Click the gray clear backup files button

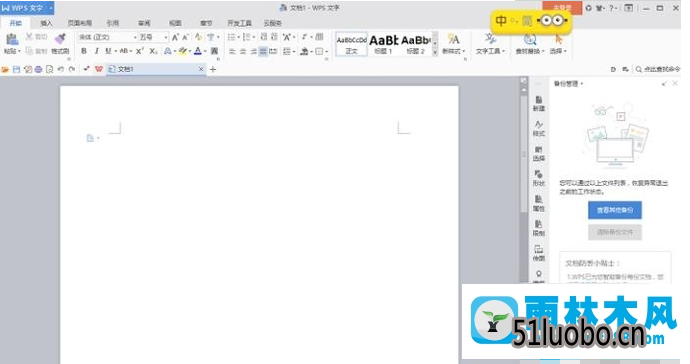pyautogui.click(x=615, y=232)
